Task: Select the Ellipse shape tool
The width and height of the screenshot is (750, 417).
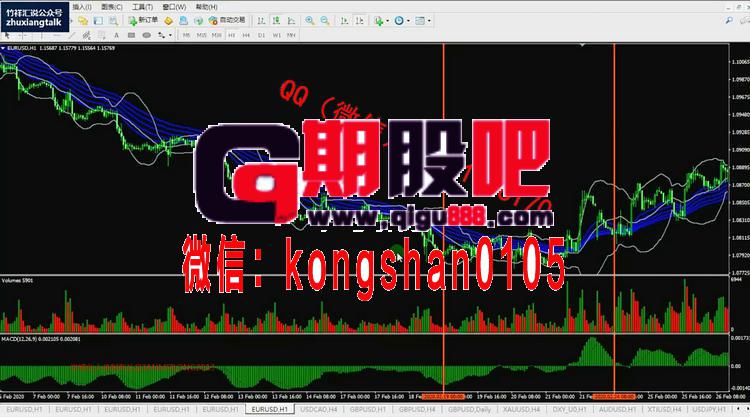Action: 146,35
